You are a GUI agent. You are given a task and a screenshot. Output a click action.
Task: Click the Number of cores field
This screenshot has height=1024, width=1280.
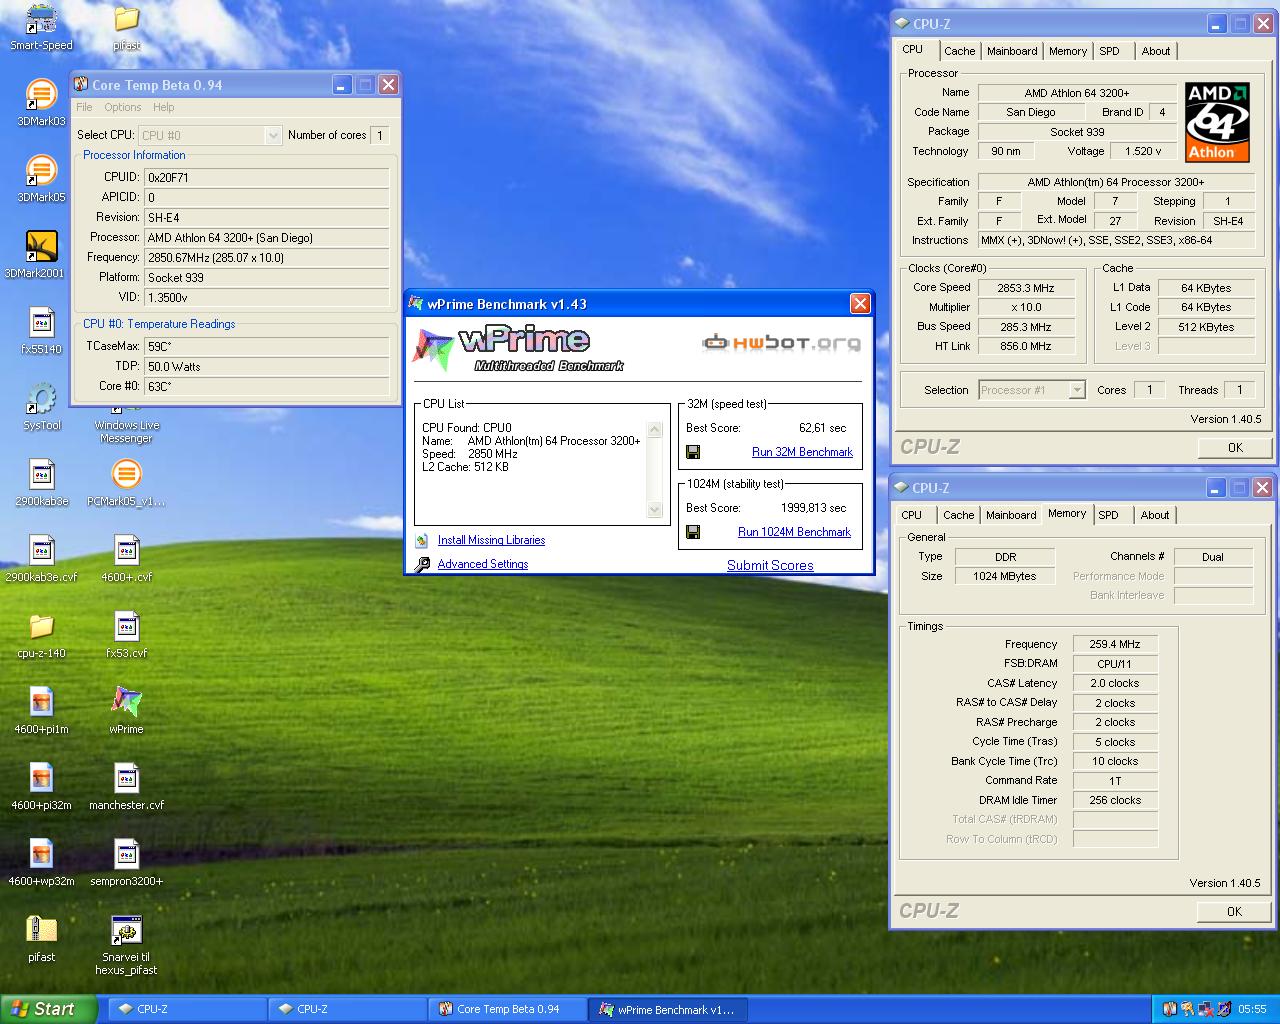pyautogui.click(x=380, y=135)
